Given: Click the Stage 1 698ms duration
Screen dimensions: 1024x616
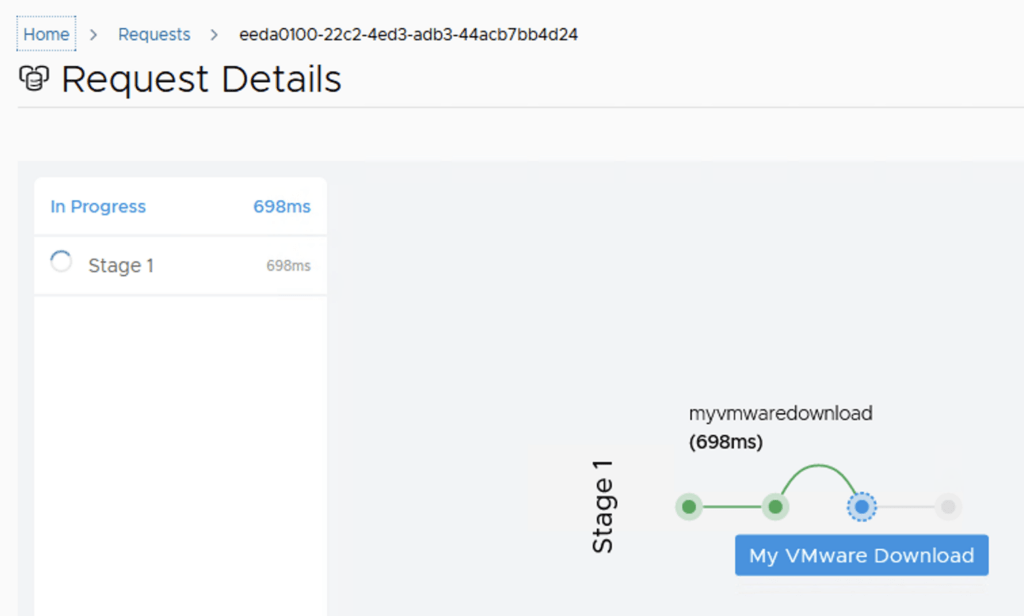Looking at the screenshot, I should click(x=288, y=266).
